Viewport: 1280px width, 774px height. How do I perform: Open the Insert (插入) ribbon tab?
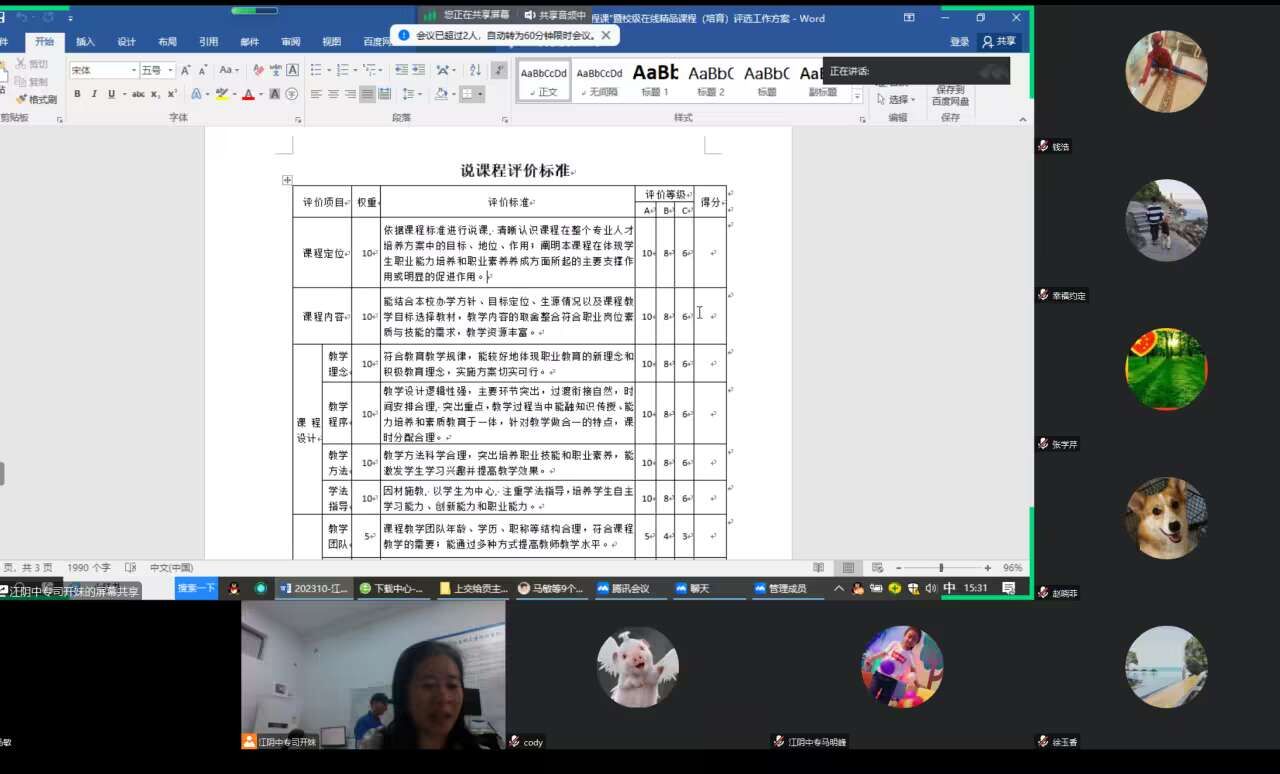(x=85, y=42)
